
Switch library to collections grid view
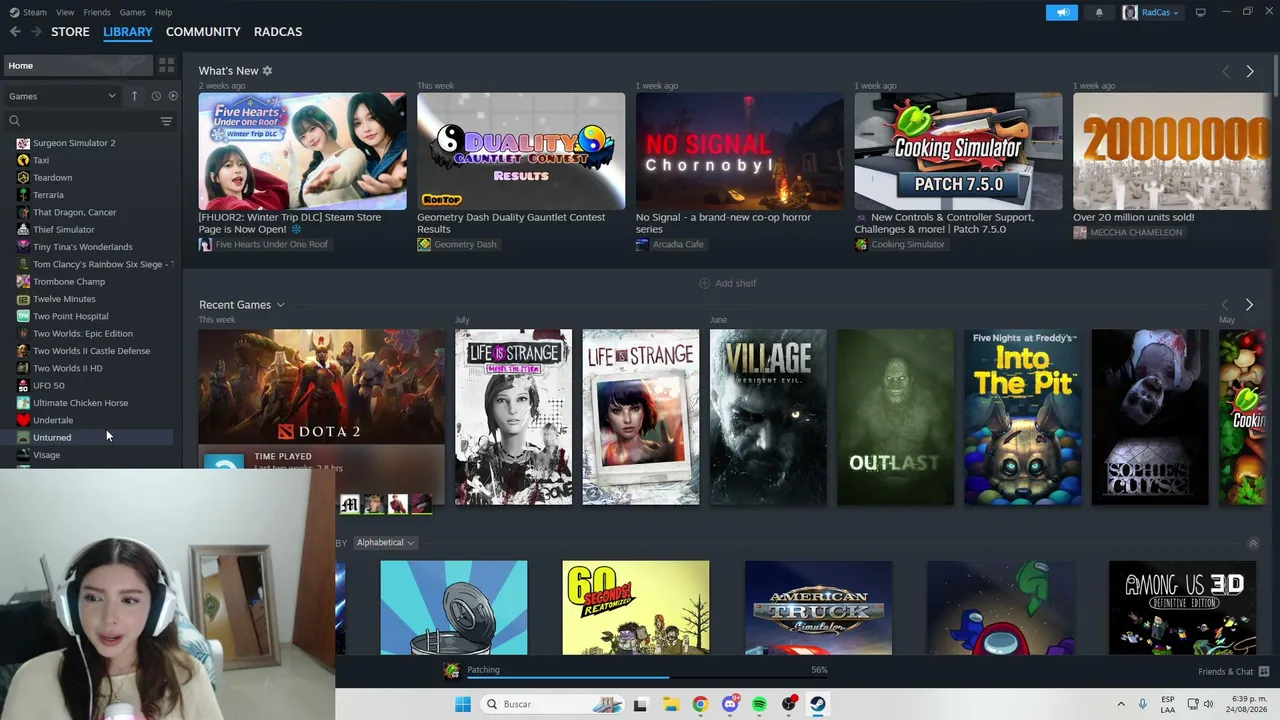(166, 65)
